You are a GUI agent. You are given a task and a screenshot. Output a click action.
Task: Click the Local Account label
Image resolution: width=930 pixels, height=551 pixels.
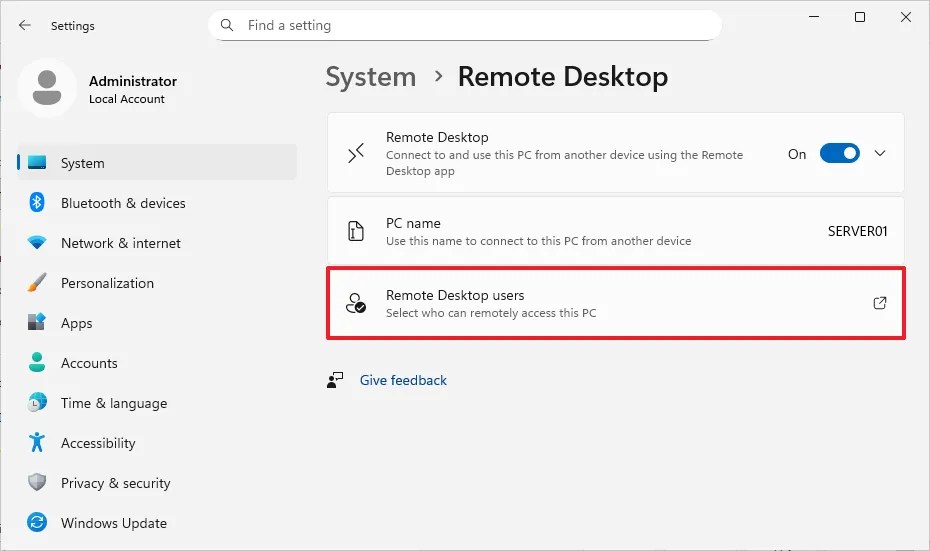127,99
